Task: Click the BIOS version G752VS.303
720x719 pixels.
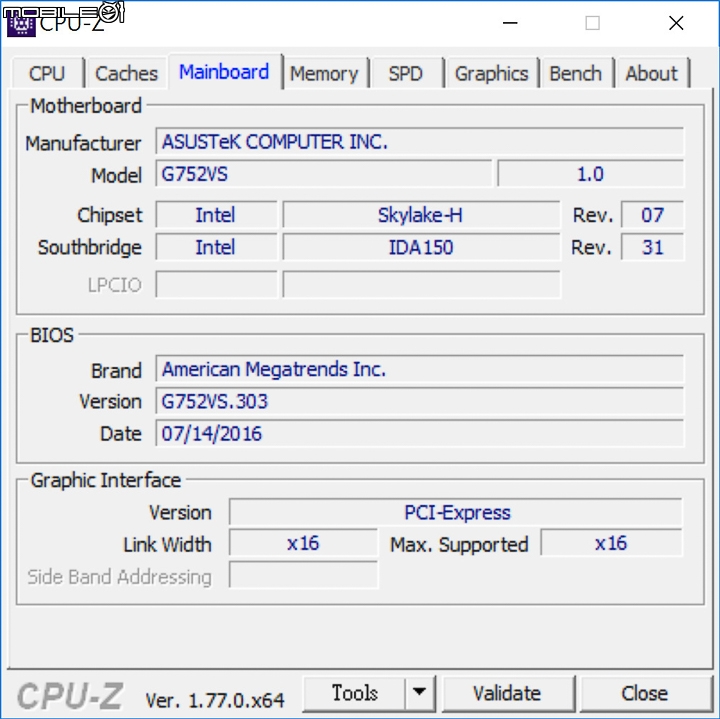Action: click(419, 401)
